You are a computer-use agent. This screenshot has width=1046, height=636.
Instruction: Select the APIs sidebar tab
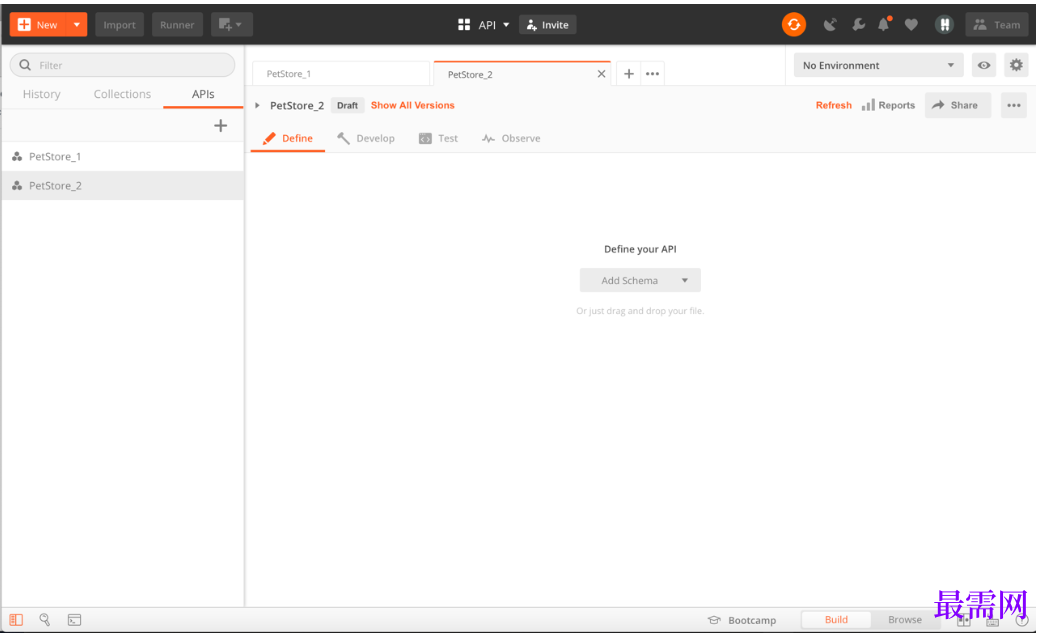tap(203, 94)
